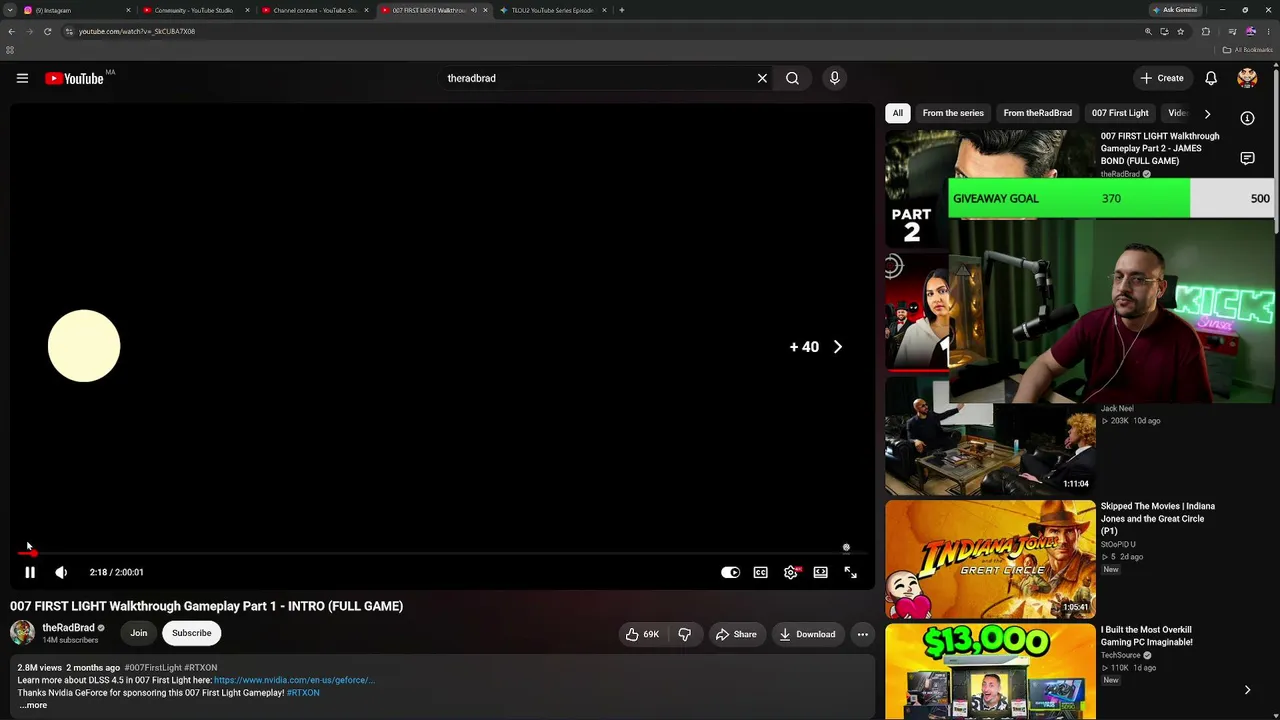Toggle closed captions
The width and height of the screenshot is (1280, 720).
coord(761,572)
